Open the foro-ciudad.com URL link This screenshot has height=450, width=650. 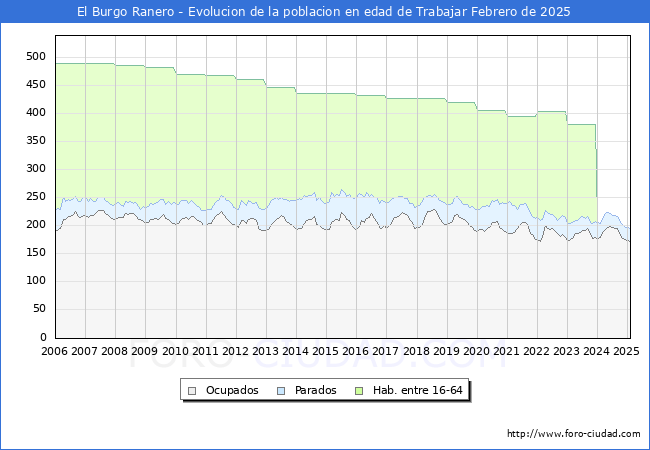[574, 434]
